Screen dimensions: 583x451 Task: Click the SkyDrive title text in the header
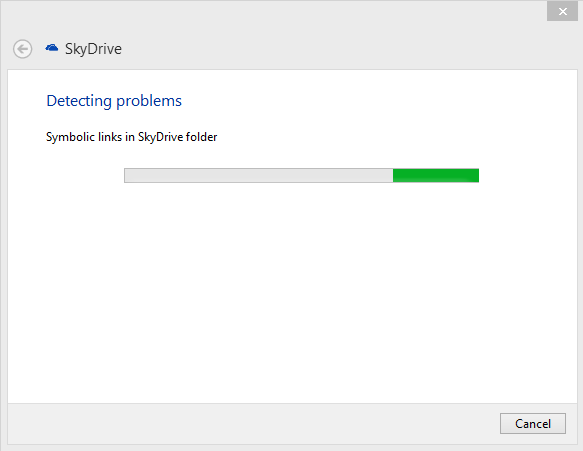(93, 49)
